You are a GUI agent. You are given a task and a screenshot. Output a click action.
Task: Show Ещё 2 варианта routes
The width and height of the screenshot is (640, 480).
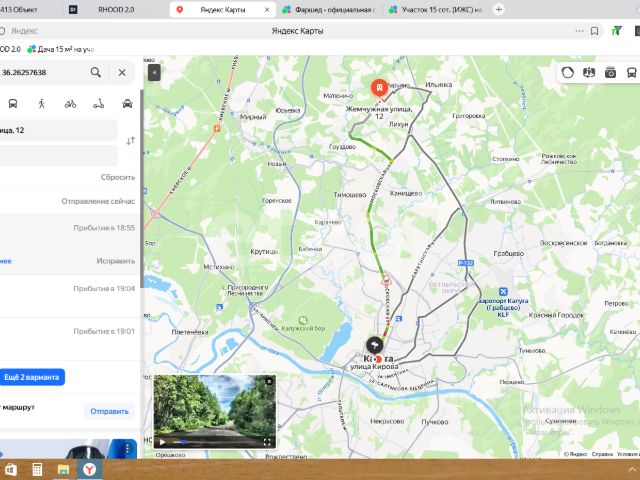click(32, 377)
